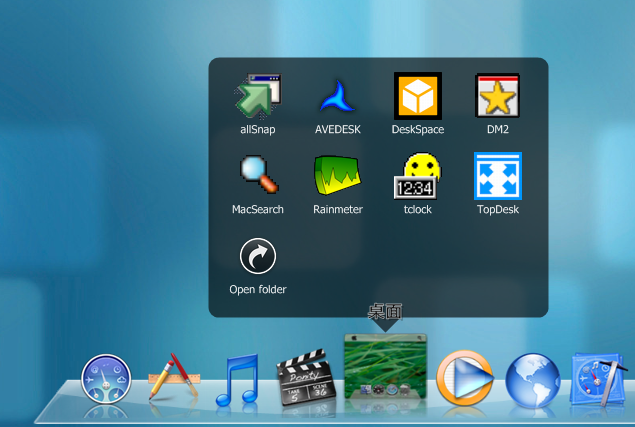Click the grass desktop stack thumbnail
The image size is (635, 427).
pos(385,366)
